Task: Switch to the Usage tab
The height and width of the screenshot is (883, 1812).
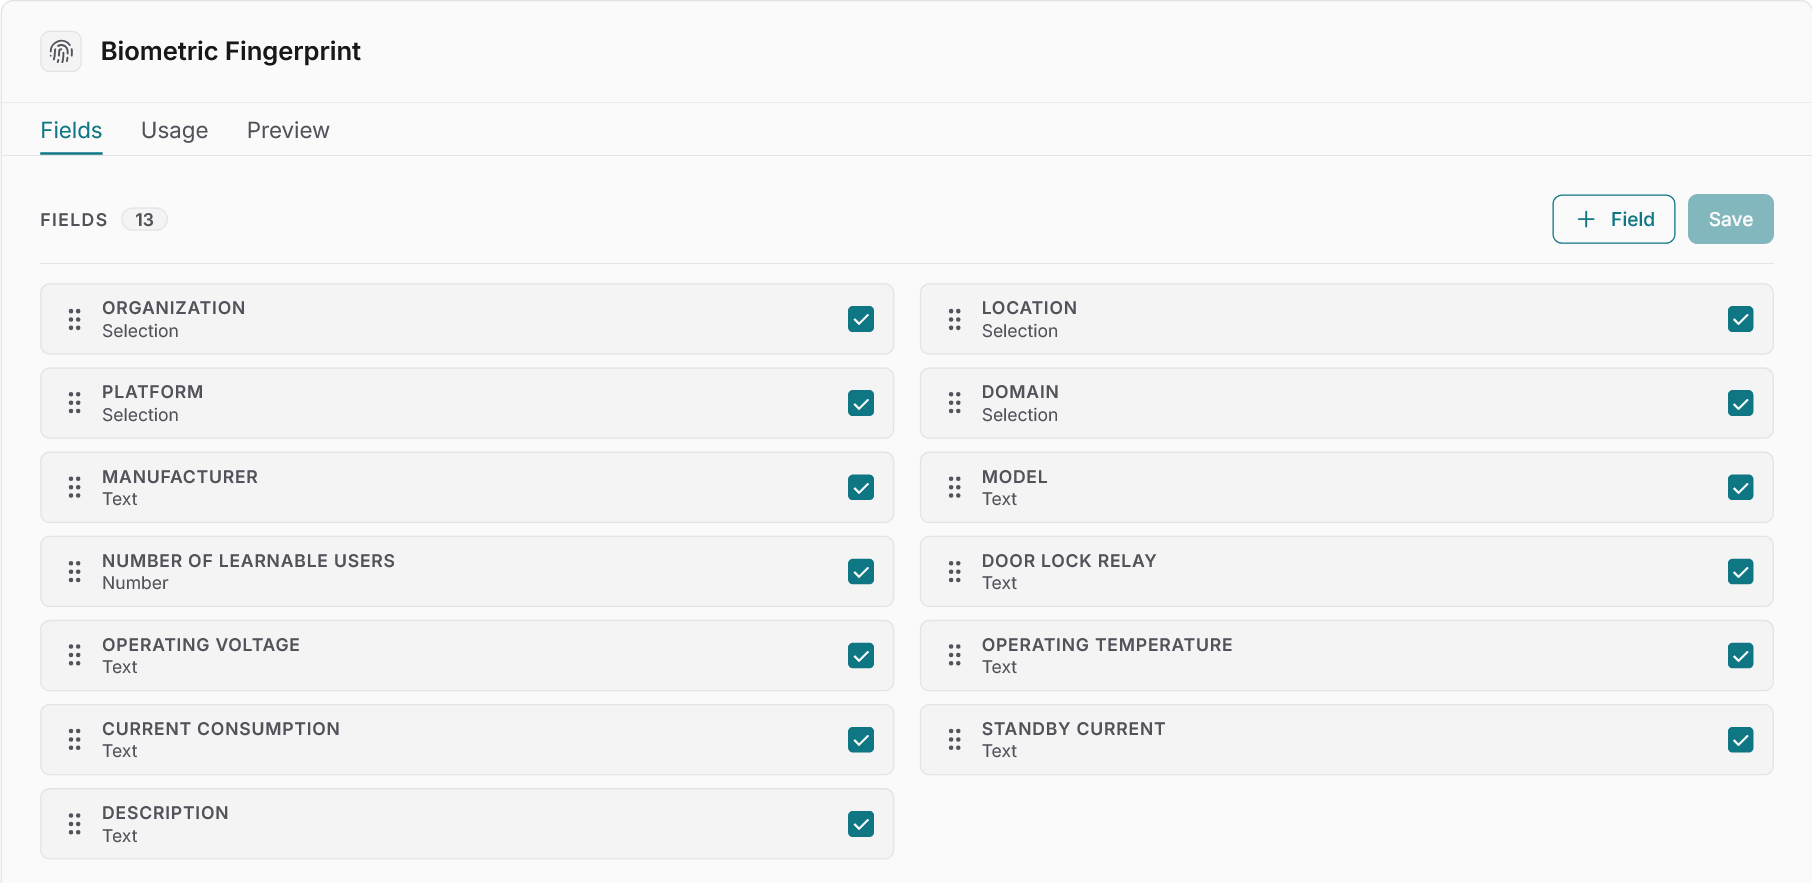Action: (x=174, y=130)
